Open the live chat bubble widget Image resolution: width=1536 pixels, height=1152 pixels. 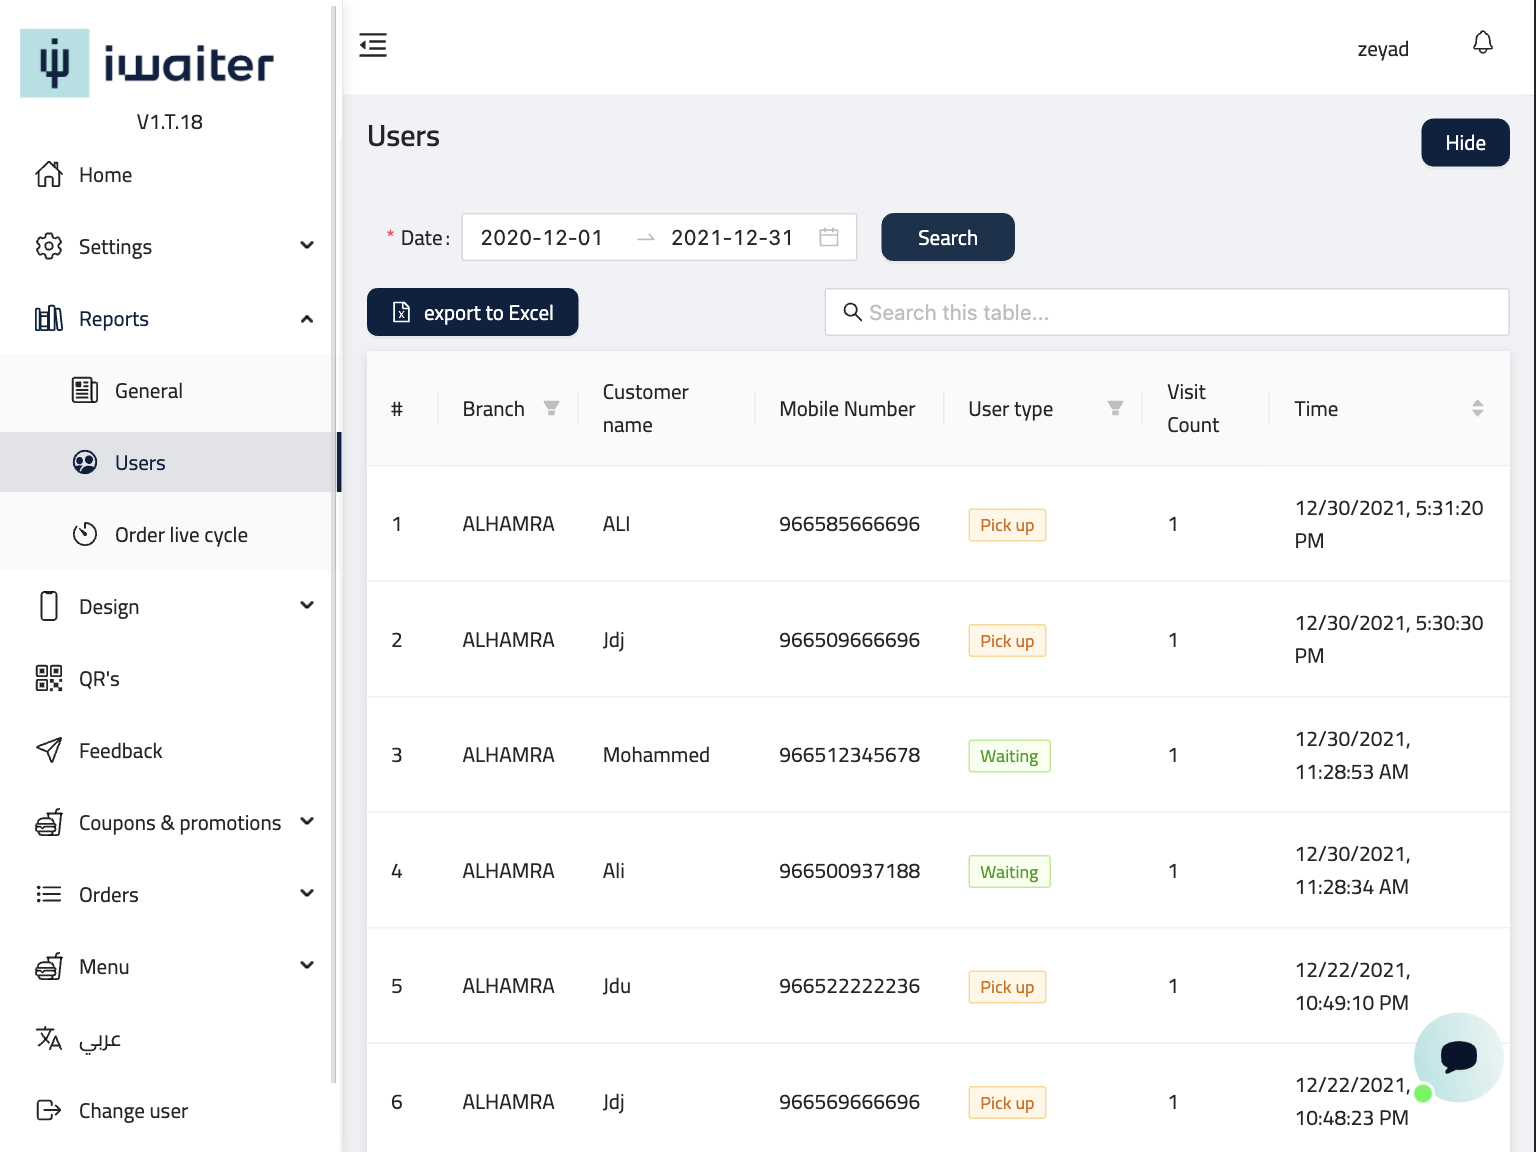[x=1457, y=1056]
